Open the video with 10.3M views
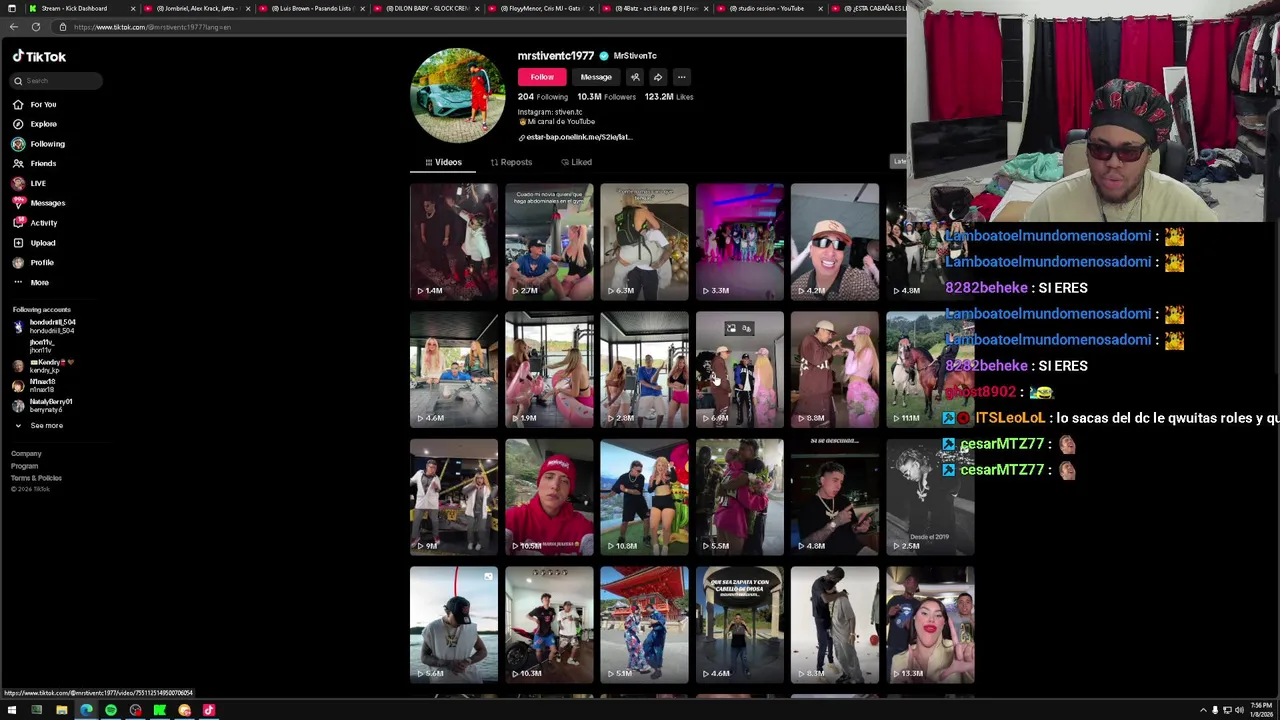This screenshot has width=1280, height=720. [549, 625]
